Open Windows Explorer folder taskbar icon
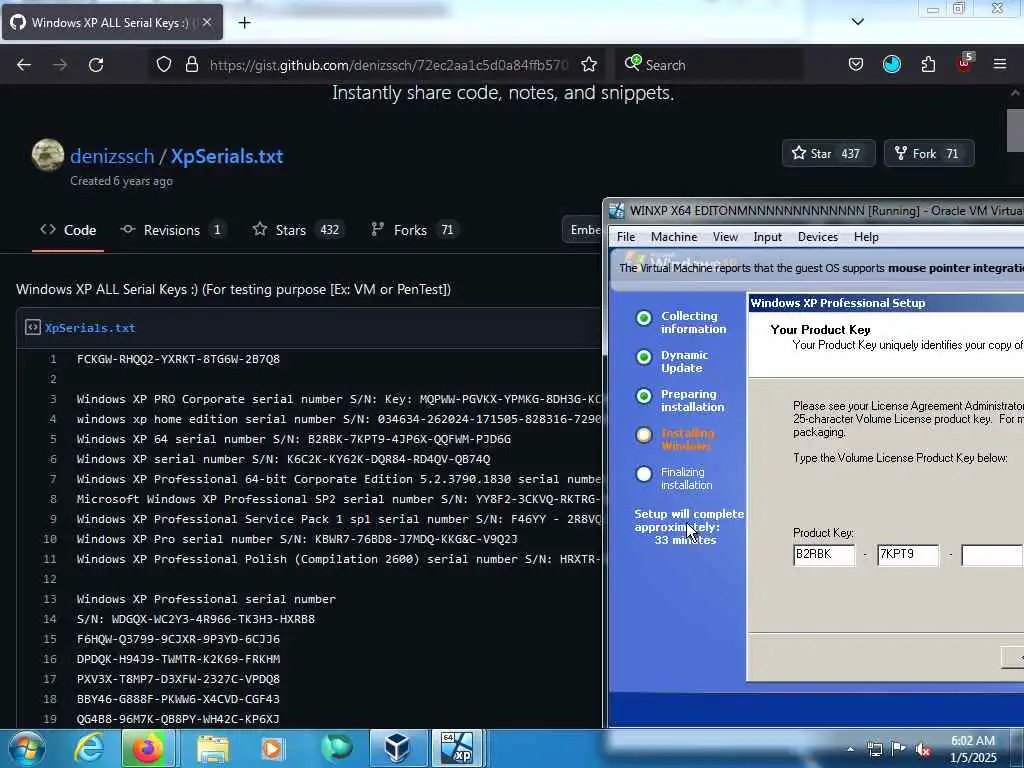The height and width of the screenshot is (768, 1024). click(213, 749)
